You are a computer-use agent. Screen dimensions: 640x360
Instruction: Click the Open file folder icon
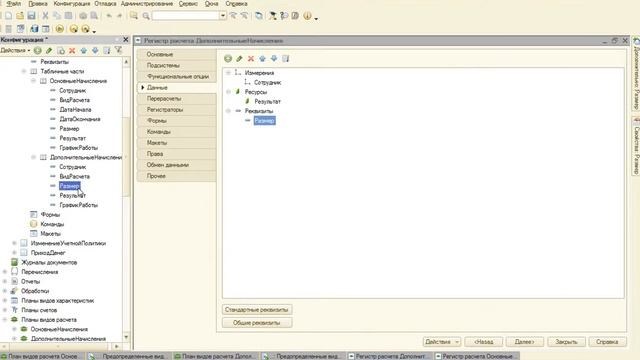20,16
